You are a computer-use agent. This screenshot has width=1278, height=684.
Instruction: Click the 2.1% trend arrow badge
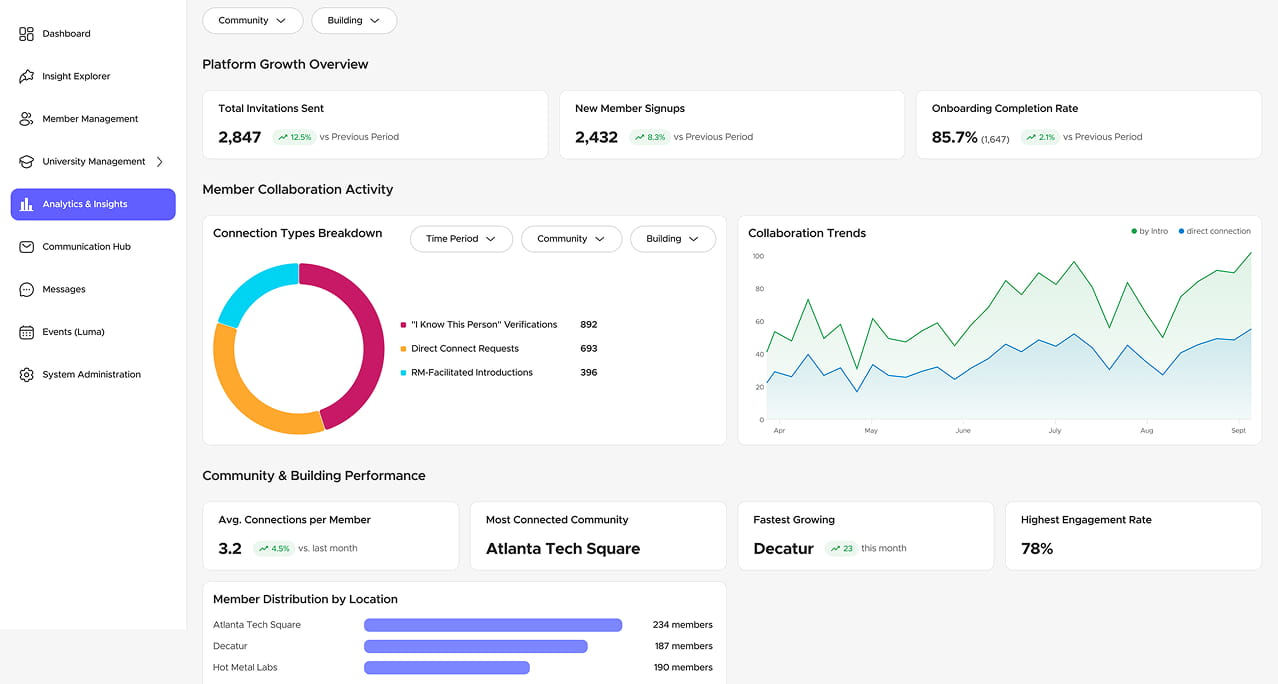point(1040,137)
